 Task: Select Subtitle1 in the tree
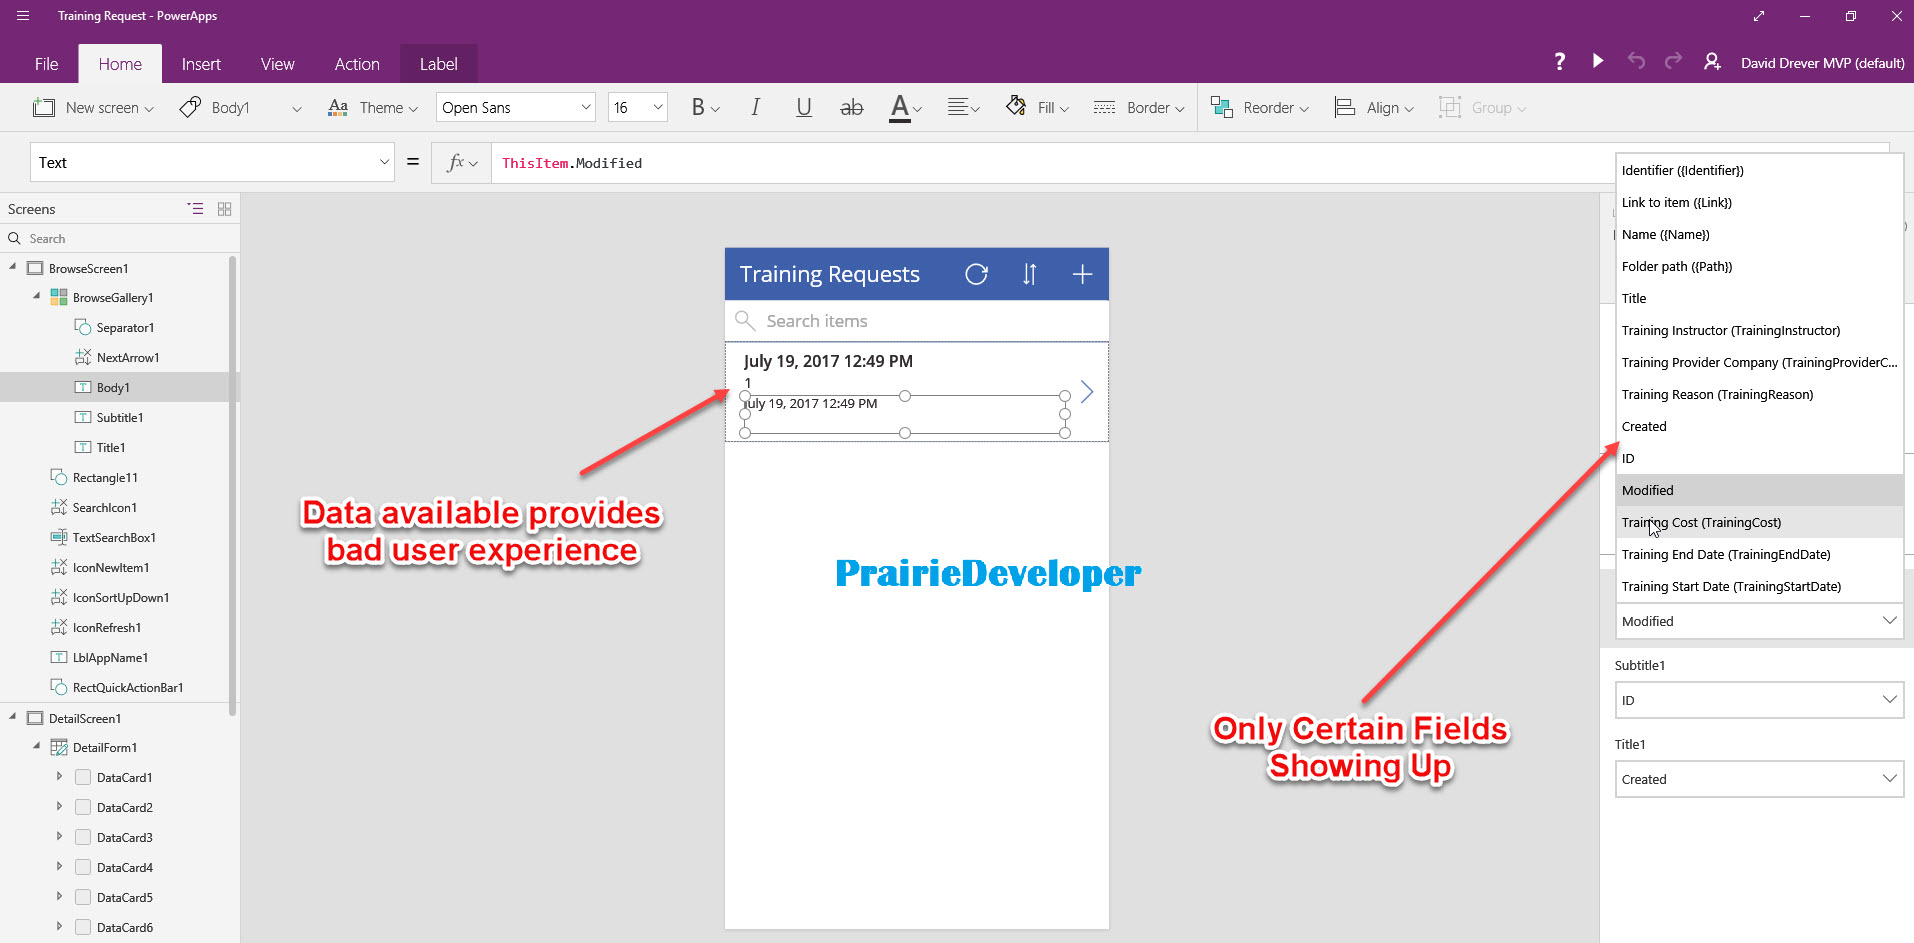tap(120, 417)
